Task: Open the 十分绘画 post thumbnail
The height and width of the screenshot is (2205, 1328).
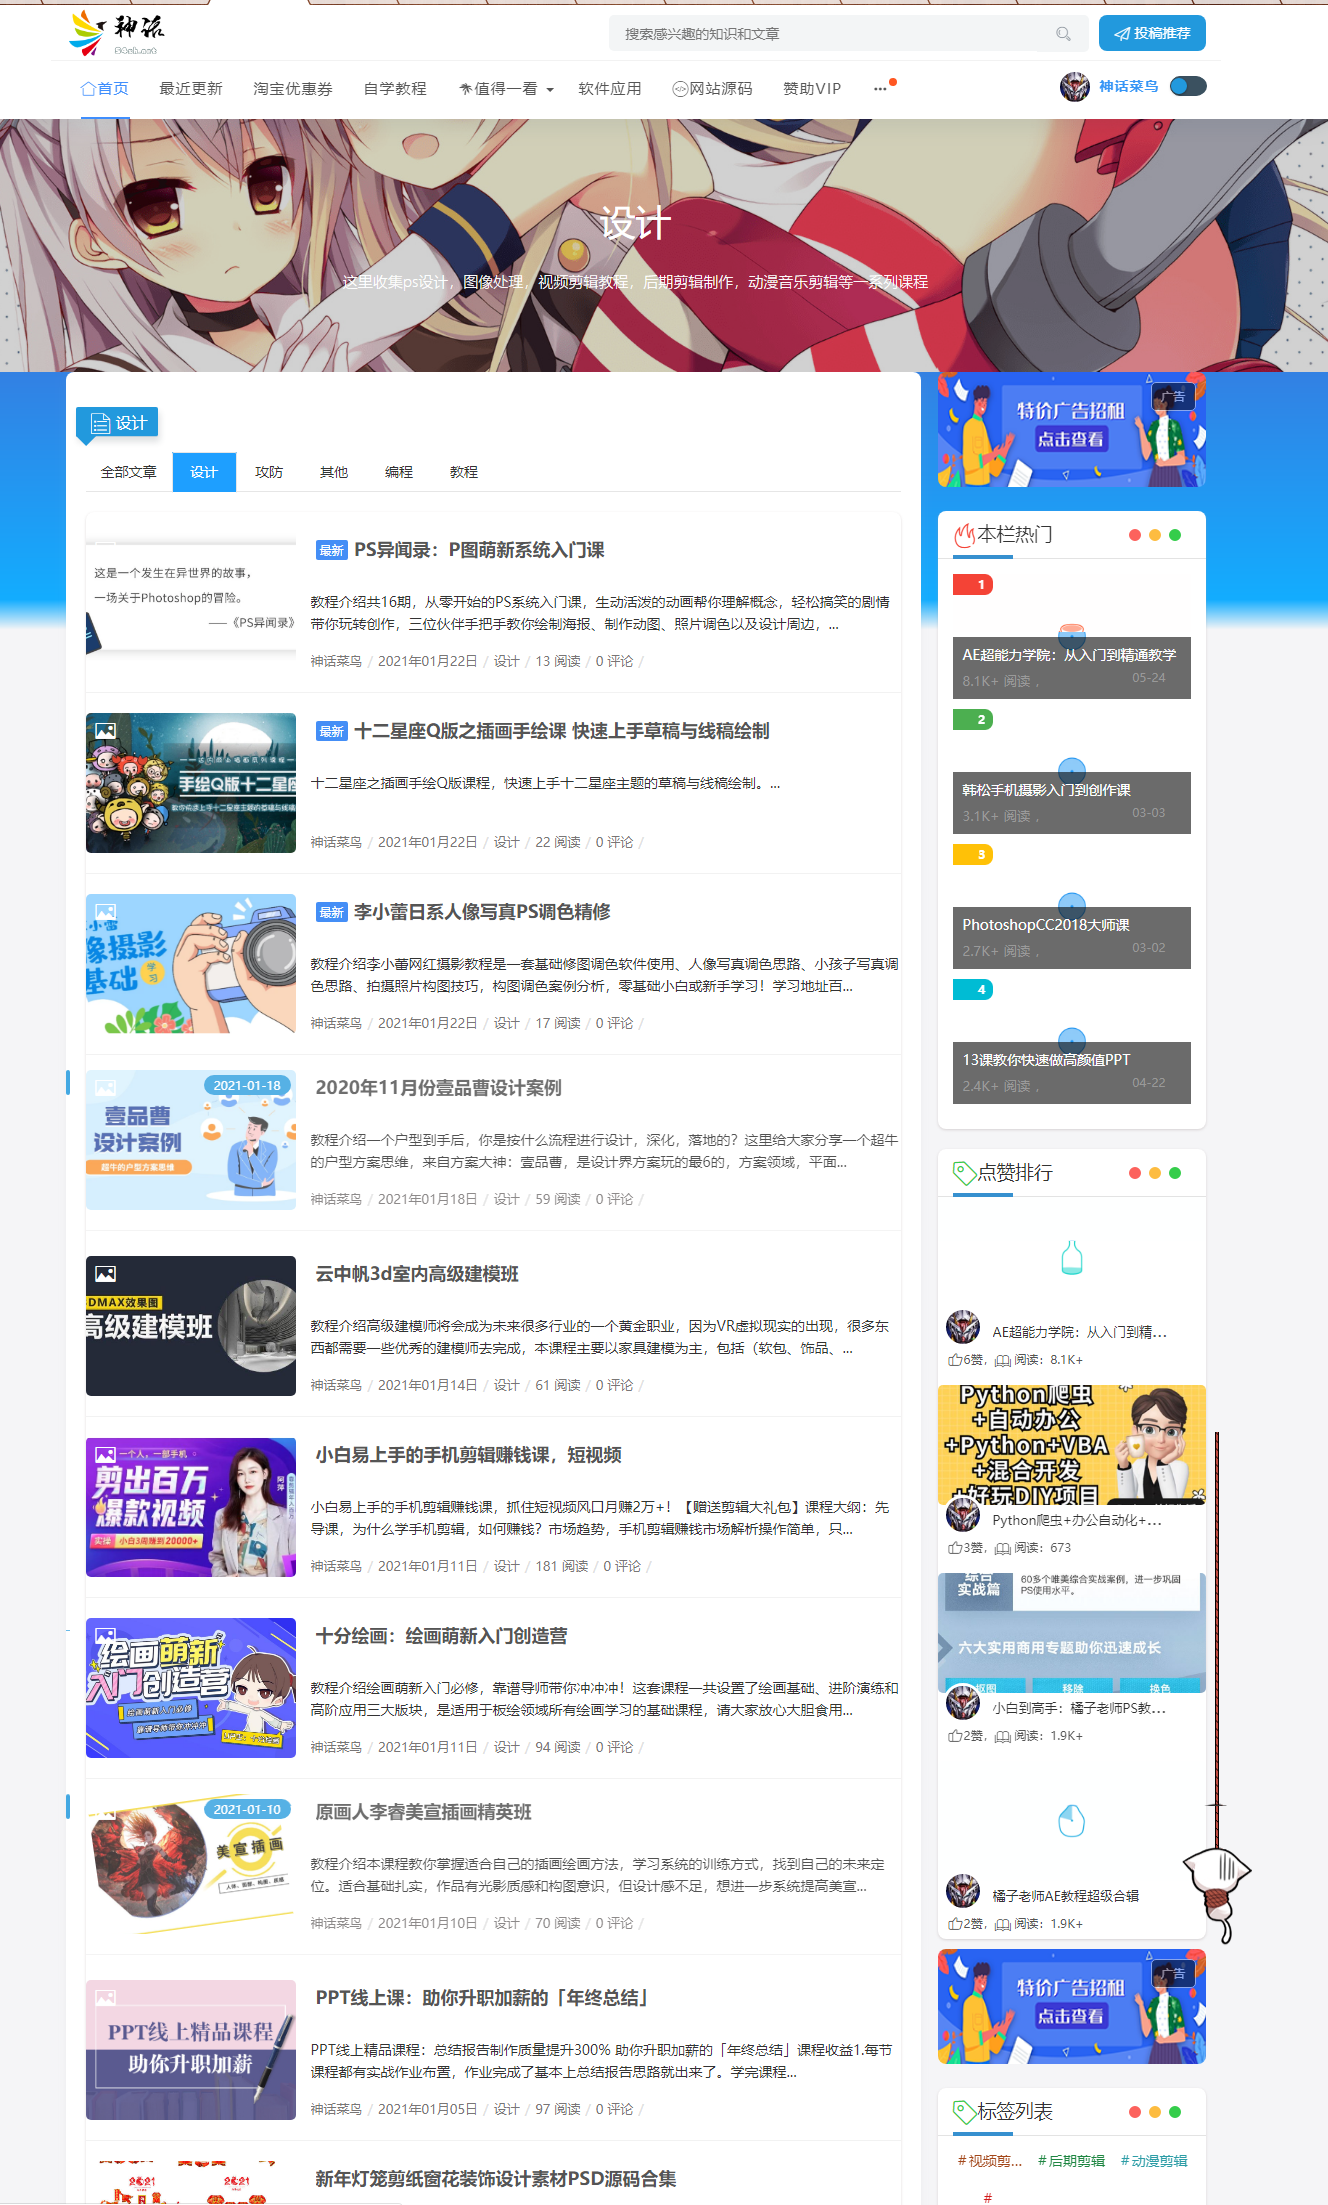Action: point(191,1688)
